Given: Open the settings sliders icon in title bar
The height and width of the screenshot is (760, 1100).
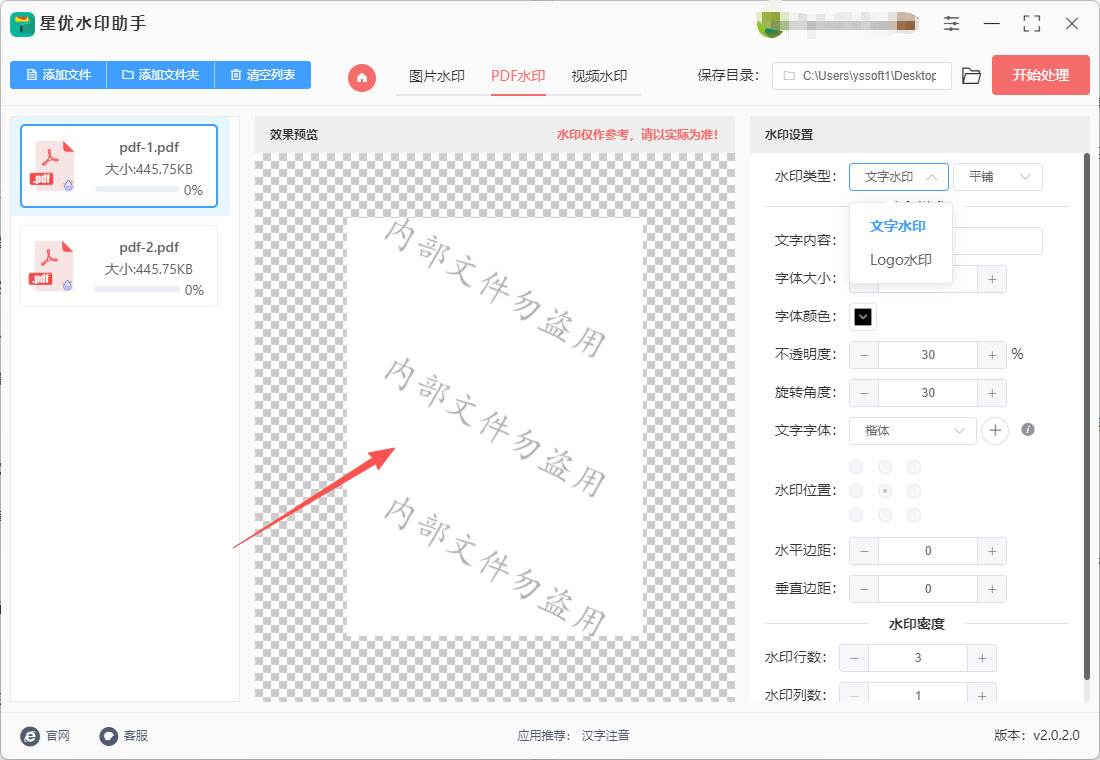Looking at the screenshot, I should pos(951,24).
